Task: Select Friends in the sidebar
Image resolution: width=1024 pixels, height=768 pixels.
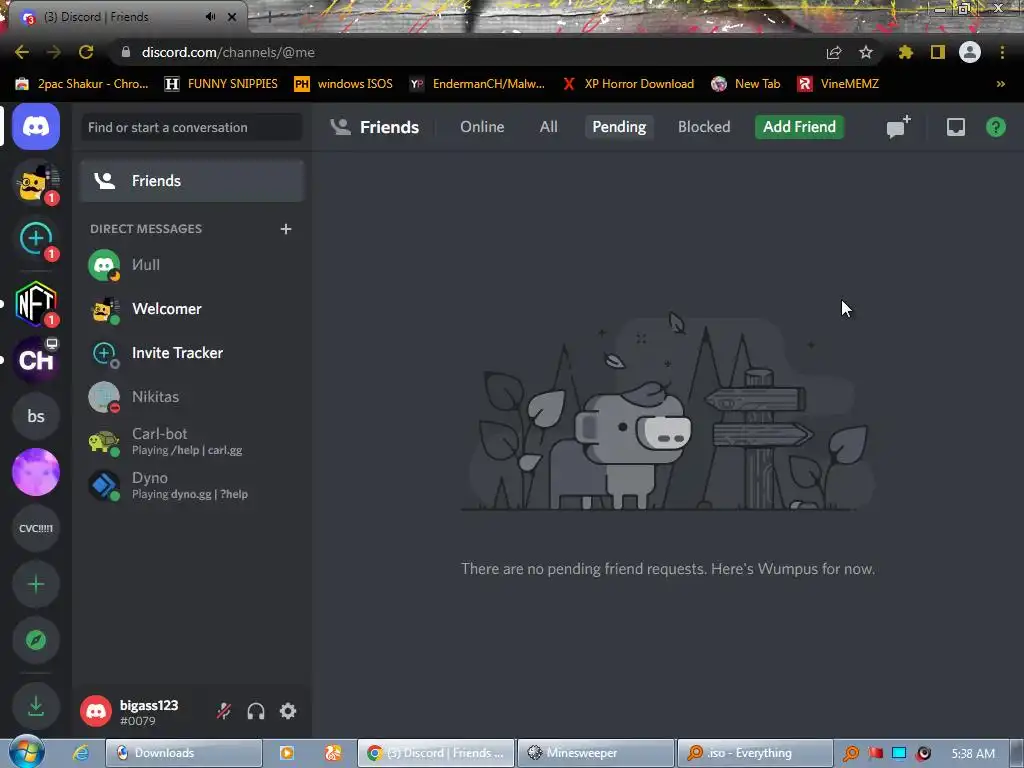Action: click(x=192, y=181)
